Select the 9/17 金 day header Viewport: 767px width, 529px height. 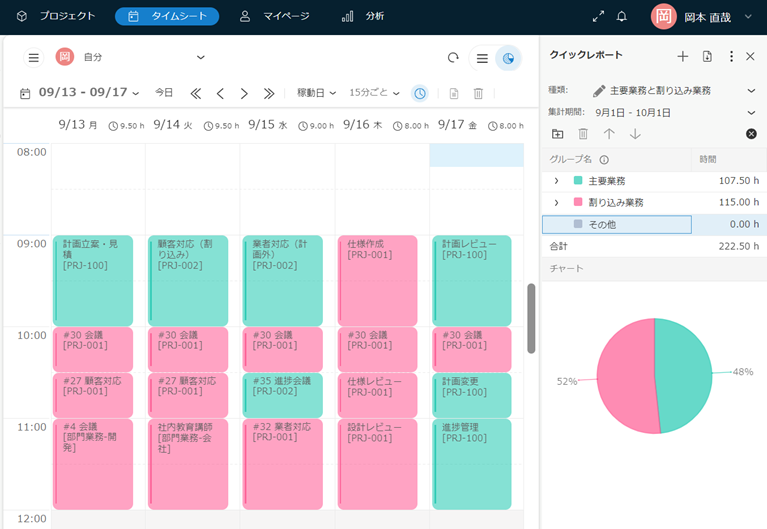coord(457,125)
